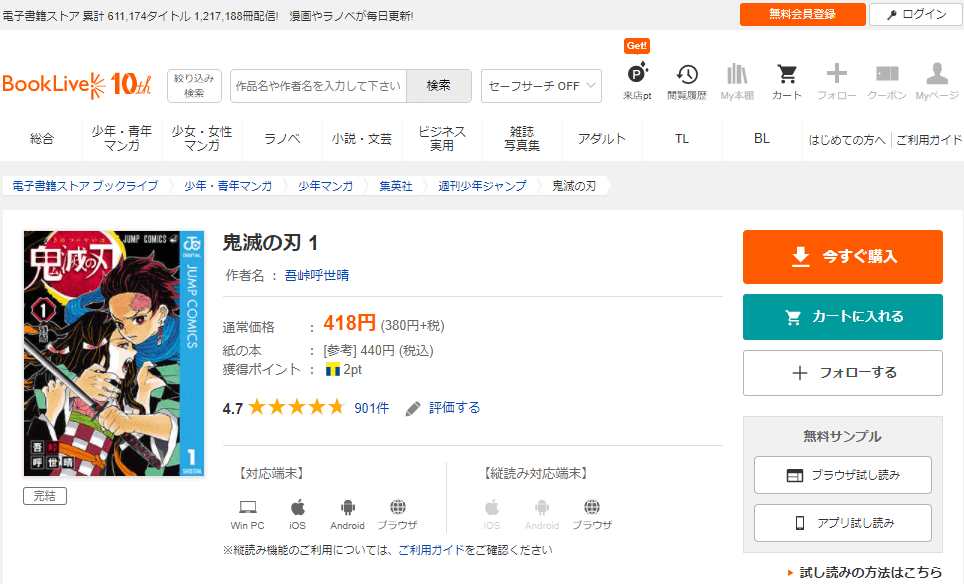The image size is (964, 584).
Task: Select the 少年・青年マンガ category tab
Action: click(x=122, y=139)
